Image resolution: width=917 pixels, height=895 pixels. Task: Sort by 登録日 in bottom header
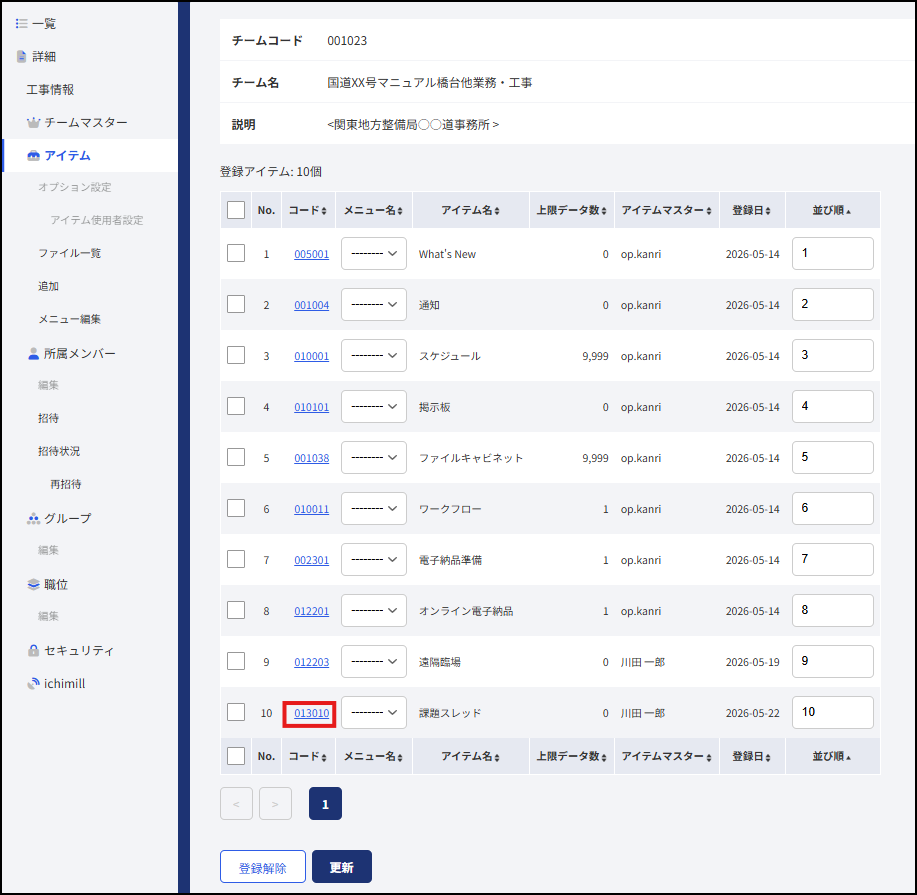751,756
